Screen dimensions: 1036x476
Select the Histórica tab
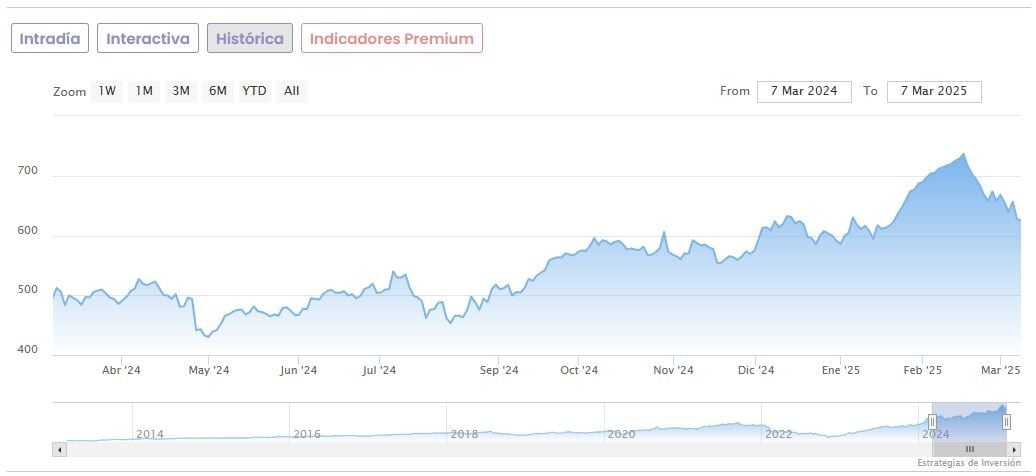250,39
